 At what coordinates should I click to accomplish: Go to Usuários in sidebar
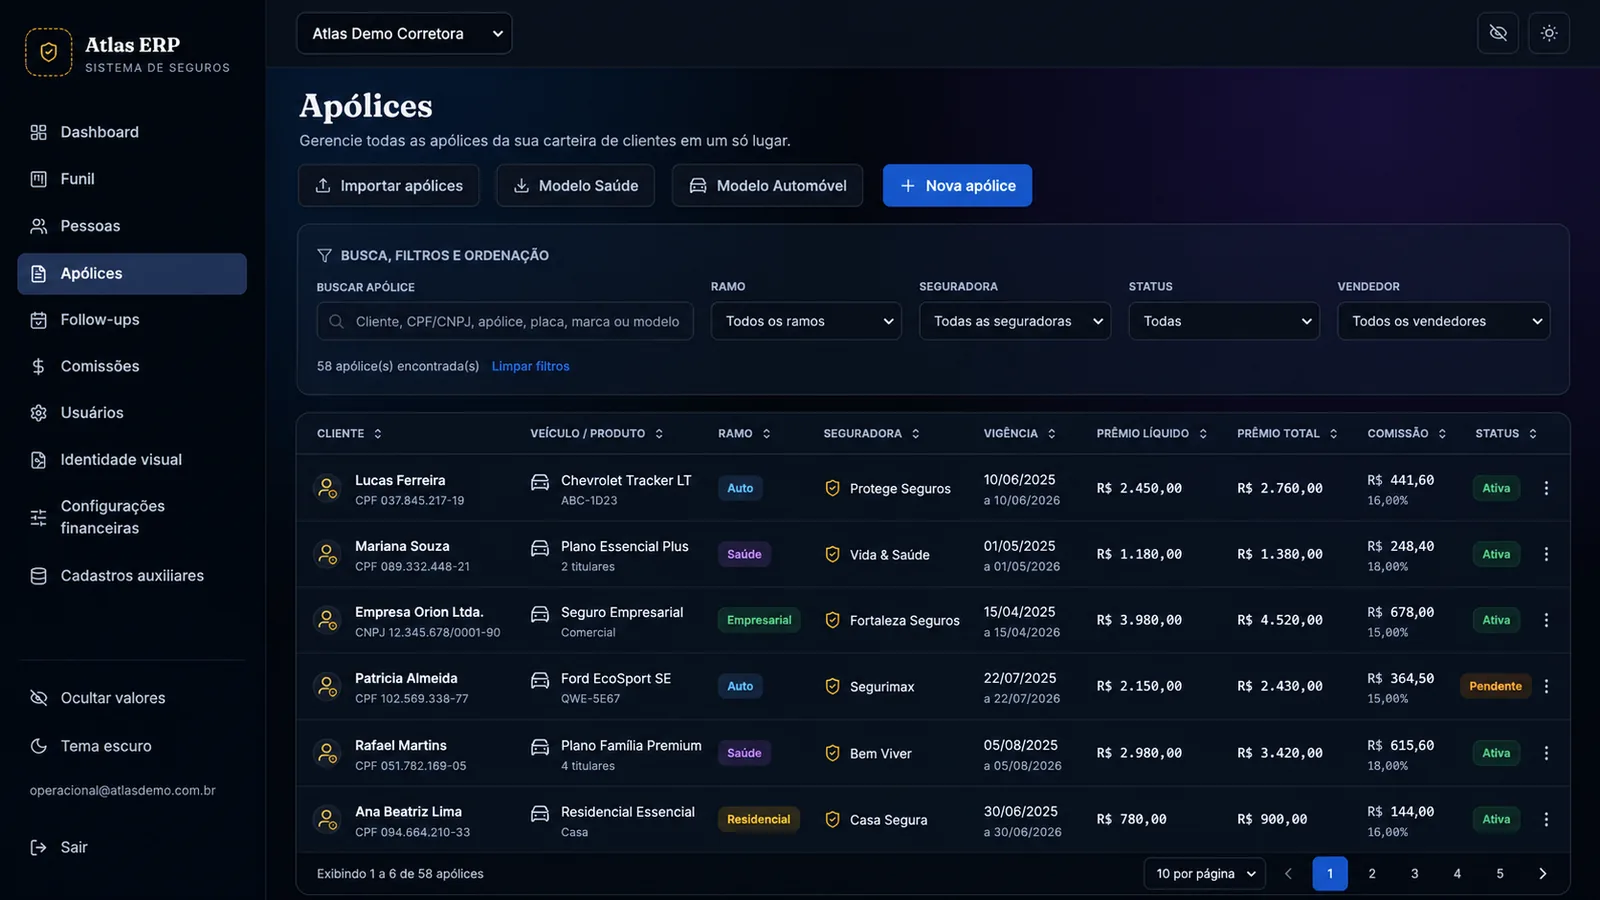click(x=132, y=413)
